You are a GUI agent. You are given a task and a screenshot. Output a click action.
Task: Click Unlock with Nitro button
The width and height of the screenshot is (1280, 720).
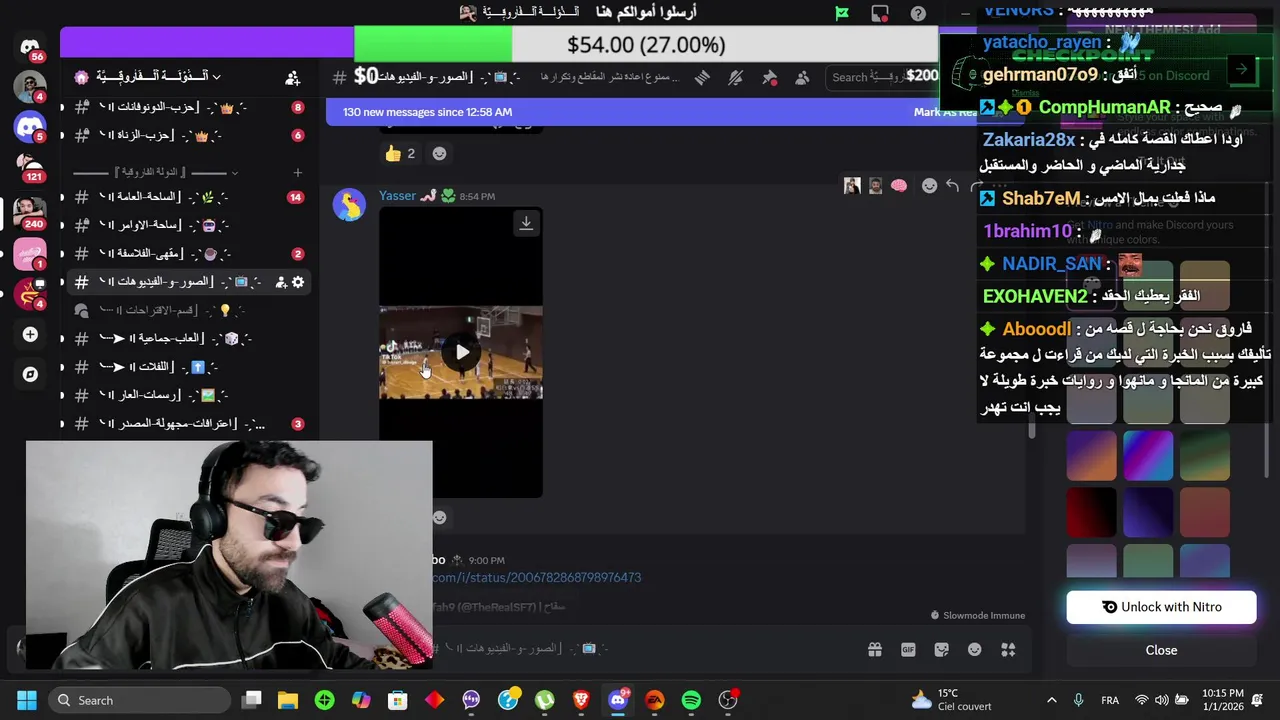(x=1161, y=607)
